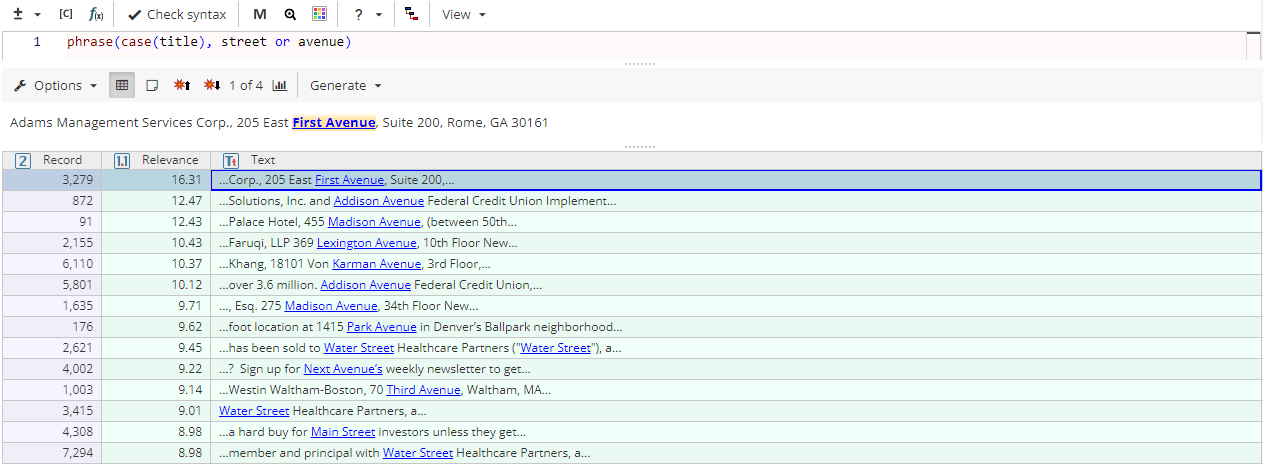Expand the plus/minus dropdown

(x=27, y=15)
